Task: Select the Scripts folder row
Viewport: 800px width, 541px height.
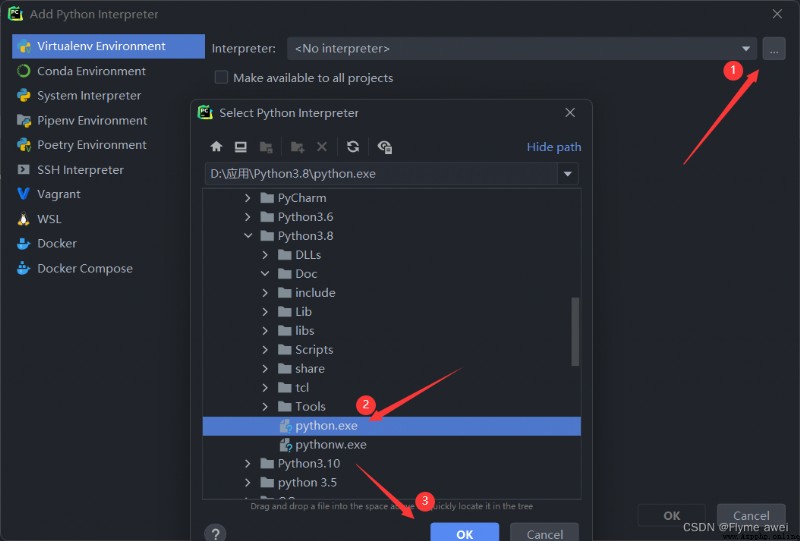Action: 391,350
